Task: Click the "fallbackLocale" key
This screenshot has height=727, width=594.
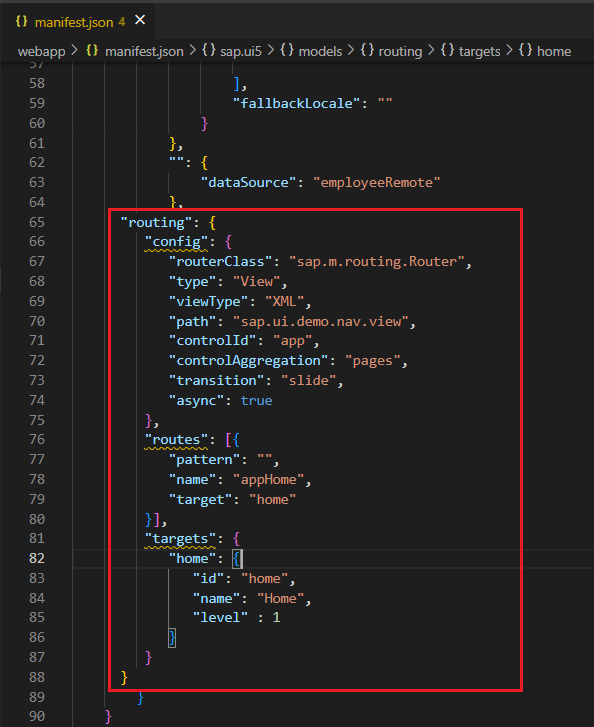Action: point(296,103)
